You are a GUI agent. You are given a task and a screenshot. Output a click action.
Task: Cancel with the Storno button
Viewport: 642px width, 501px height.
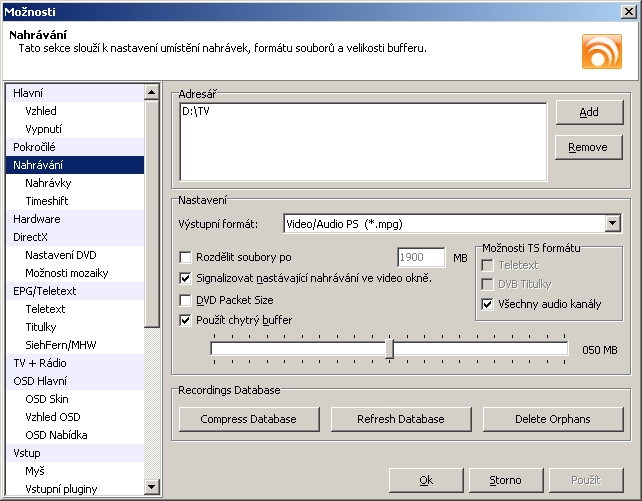pyautogui.click(x=506, y=480)
